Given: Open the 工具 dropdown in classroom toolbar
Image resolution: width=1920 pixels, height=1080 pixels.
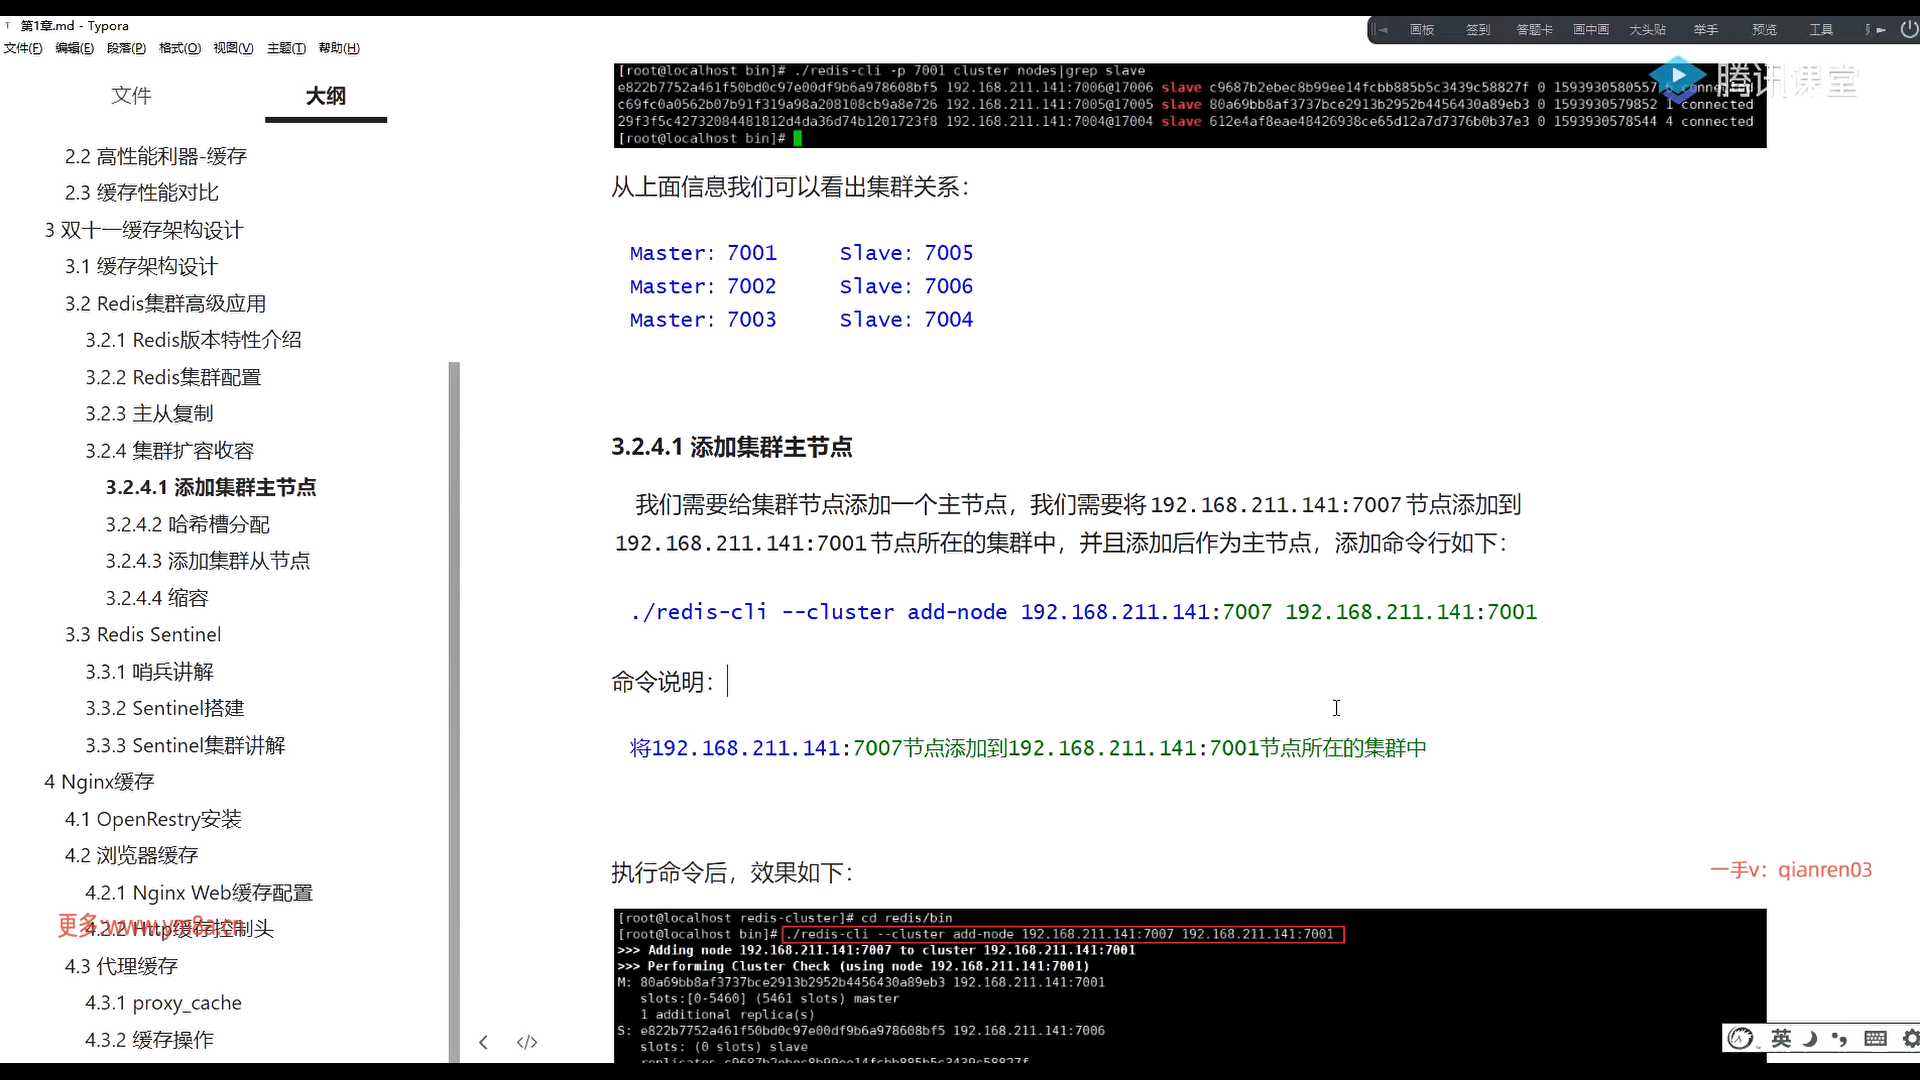Looking at the screenshot, I should 1820,30.
